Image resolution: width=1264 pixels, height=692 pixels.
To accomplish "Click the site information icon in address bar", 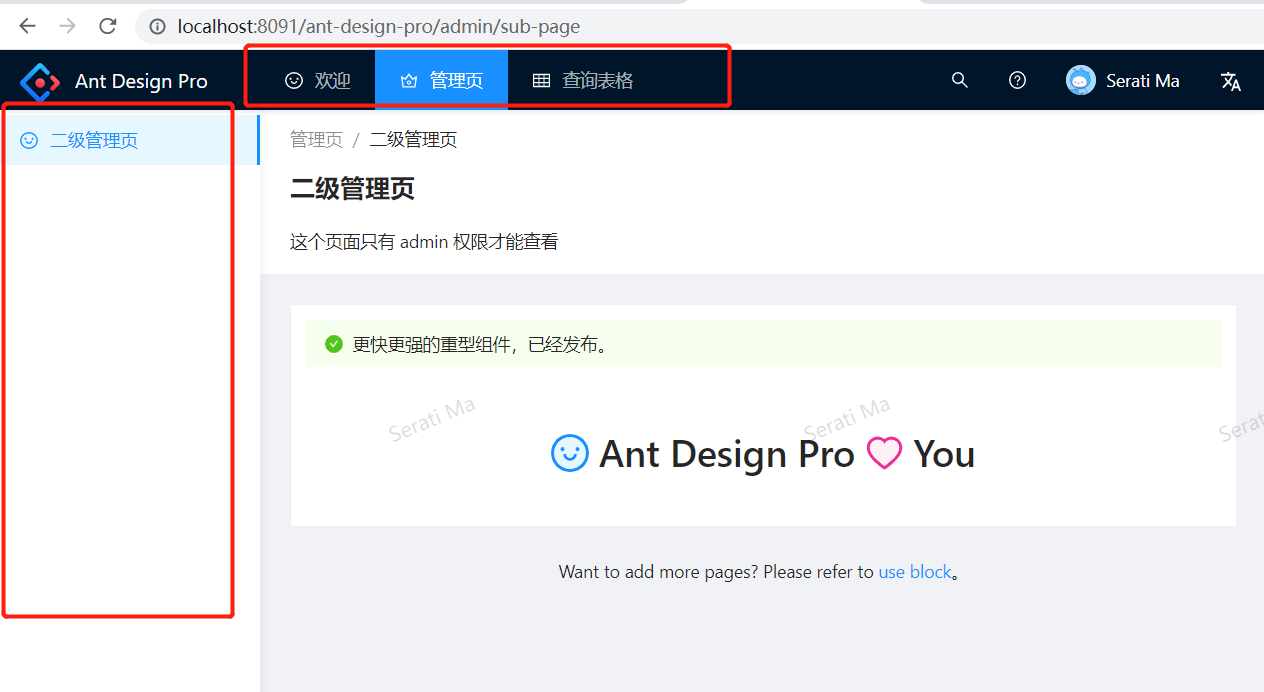I will point(157,26).
